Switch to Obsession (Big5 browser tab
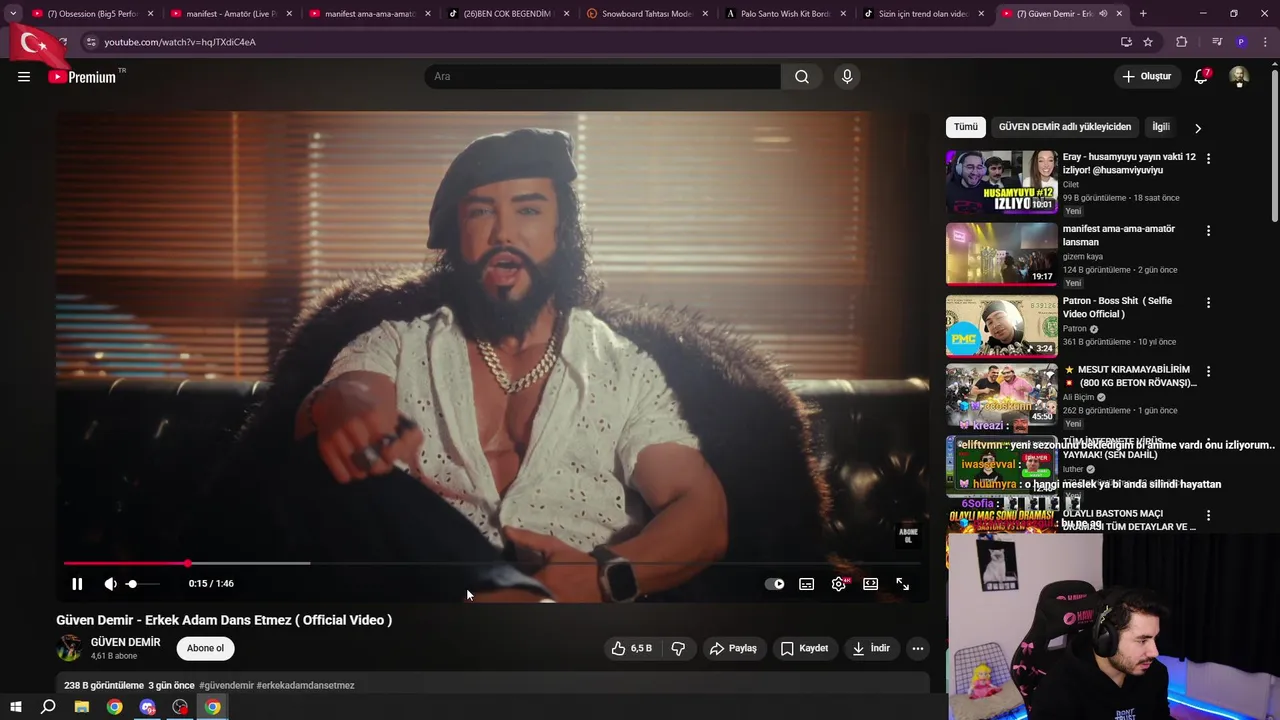The width and height of the screenshot is (1280, 720). pos(94,14)
